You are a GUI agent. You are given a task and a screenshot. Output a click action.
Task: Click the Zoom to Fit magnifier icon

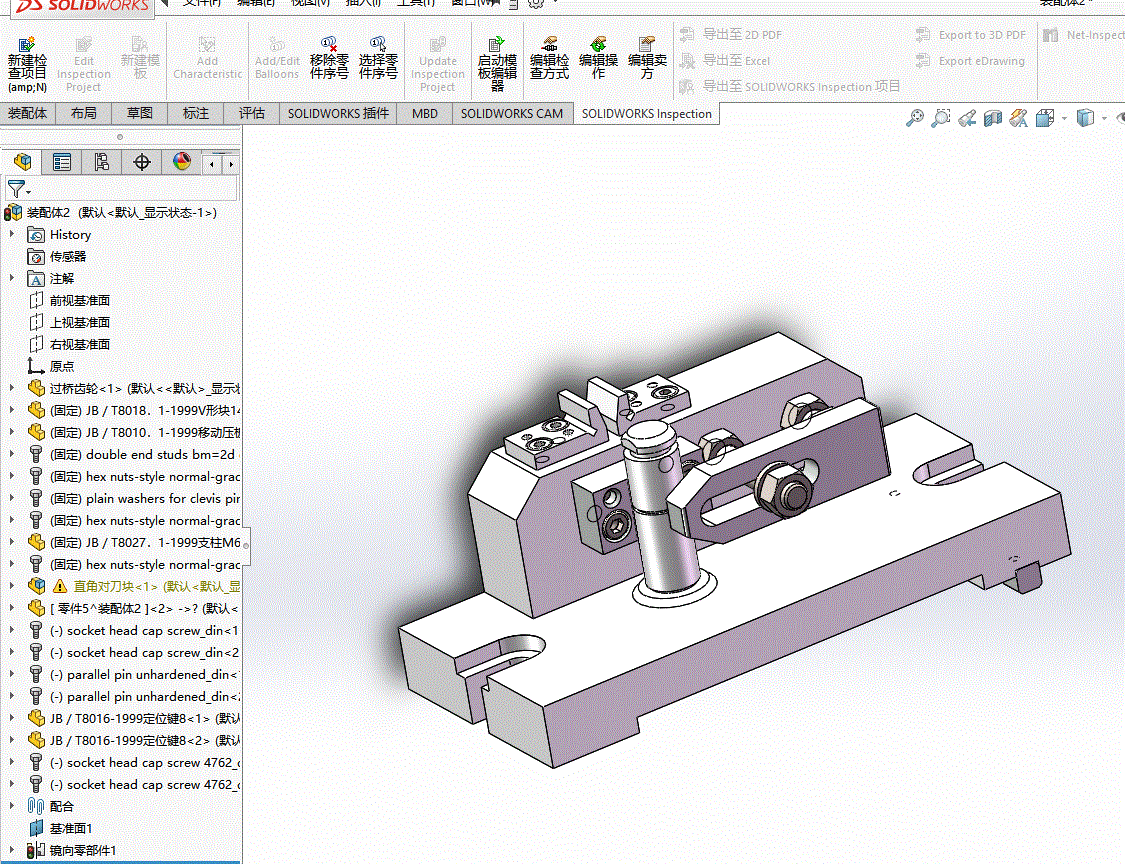914,119
